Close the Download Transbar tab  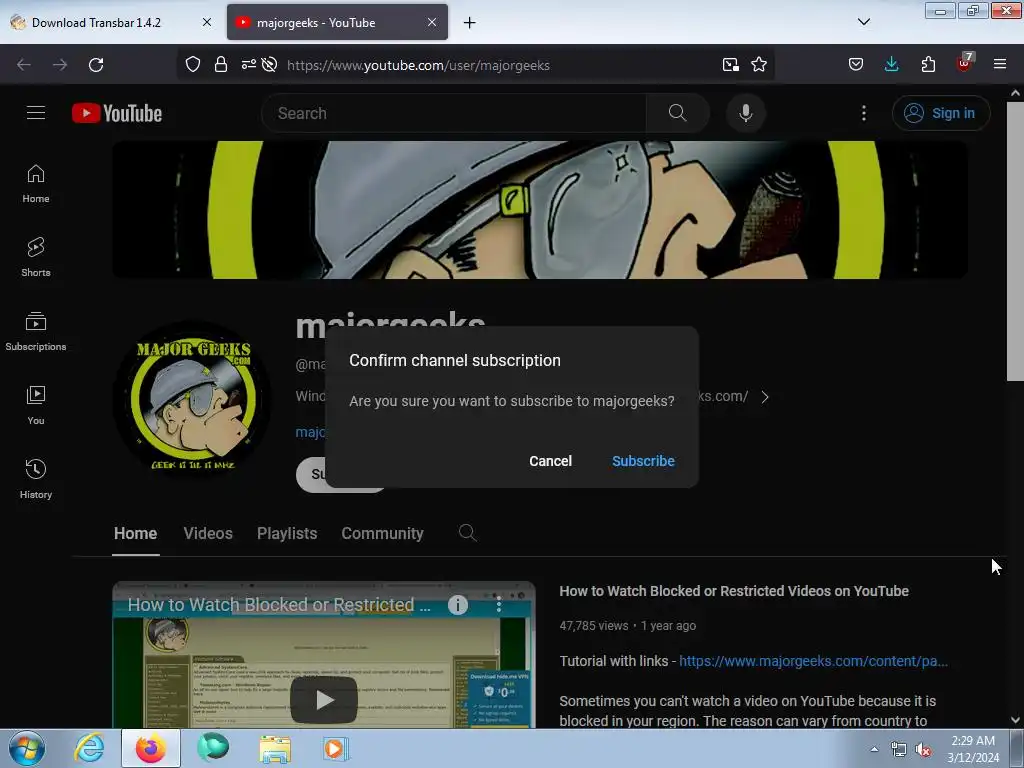click(x=206, y=22)
